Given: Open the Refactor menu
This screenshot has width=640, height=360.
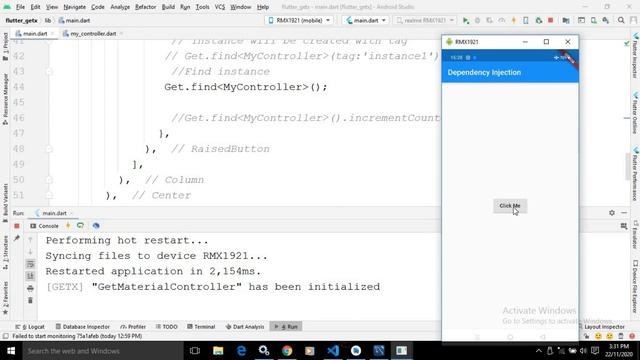Looking at the screenshot, I should coord(146,7).
